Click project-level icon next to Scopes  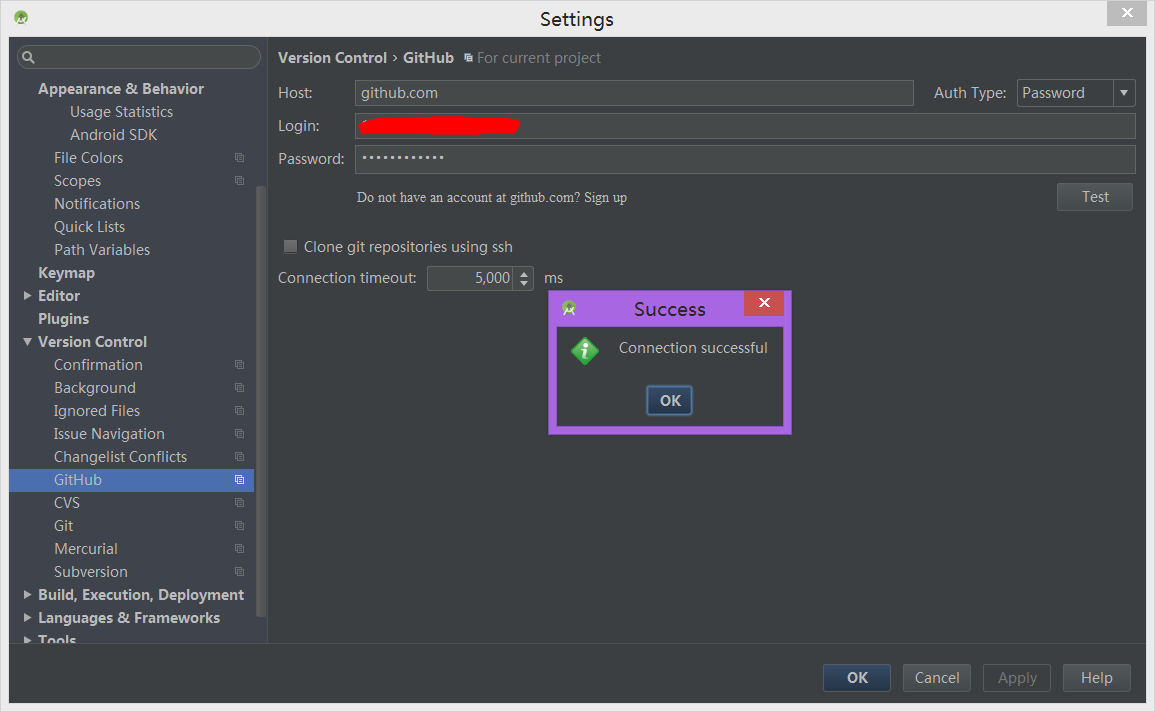(x=239, y=180)
